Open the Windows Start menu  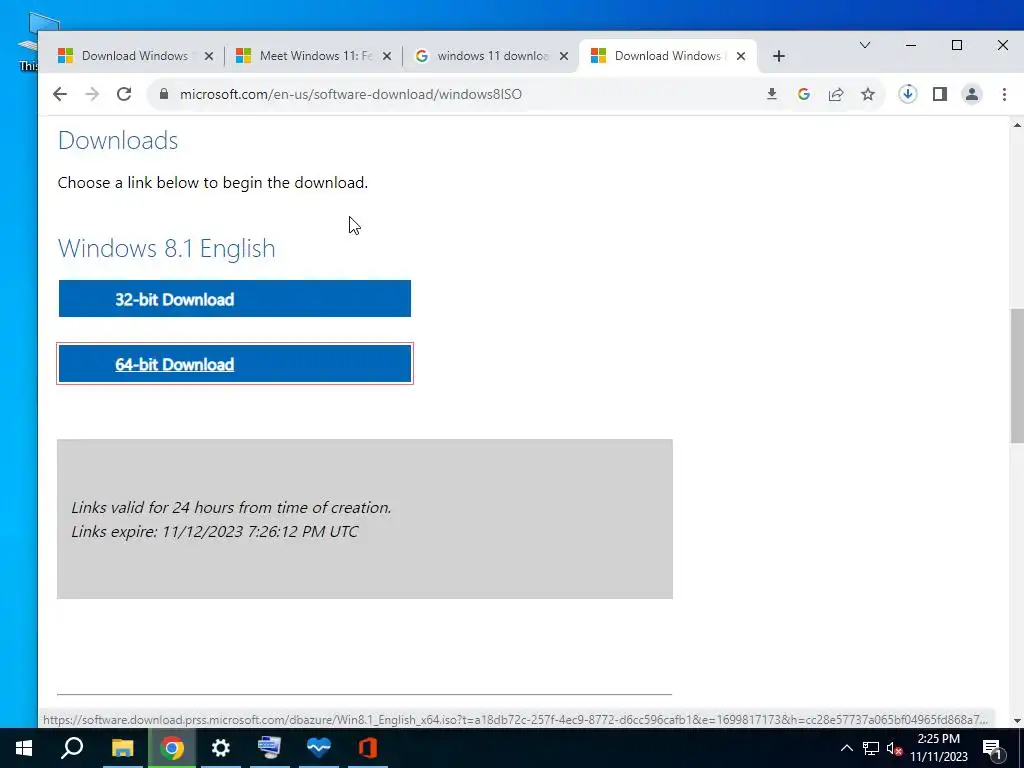24,748
